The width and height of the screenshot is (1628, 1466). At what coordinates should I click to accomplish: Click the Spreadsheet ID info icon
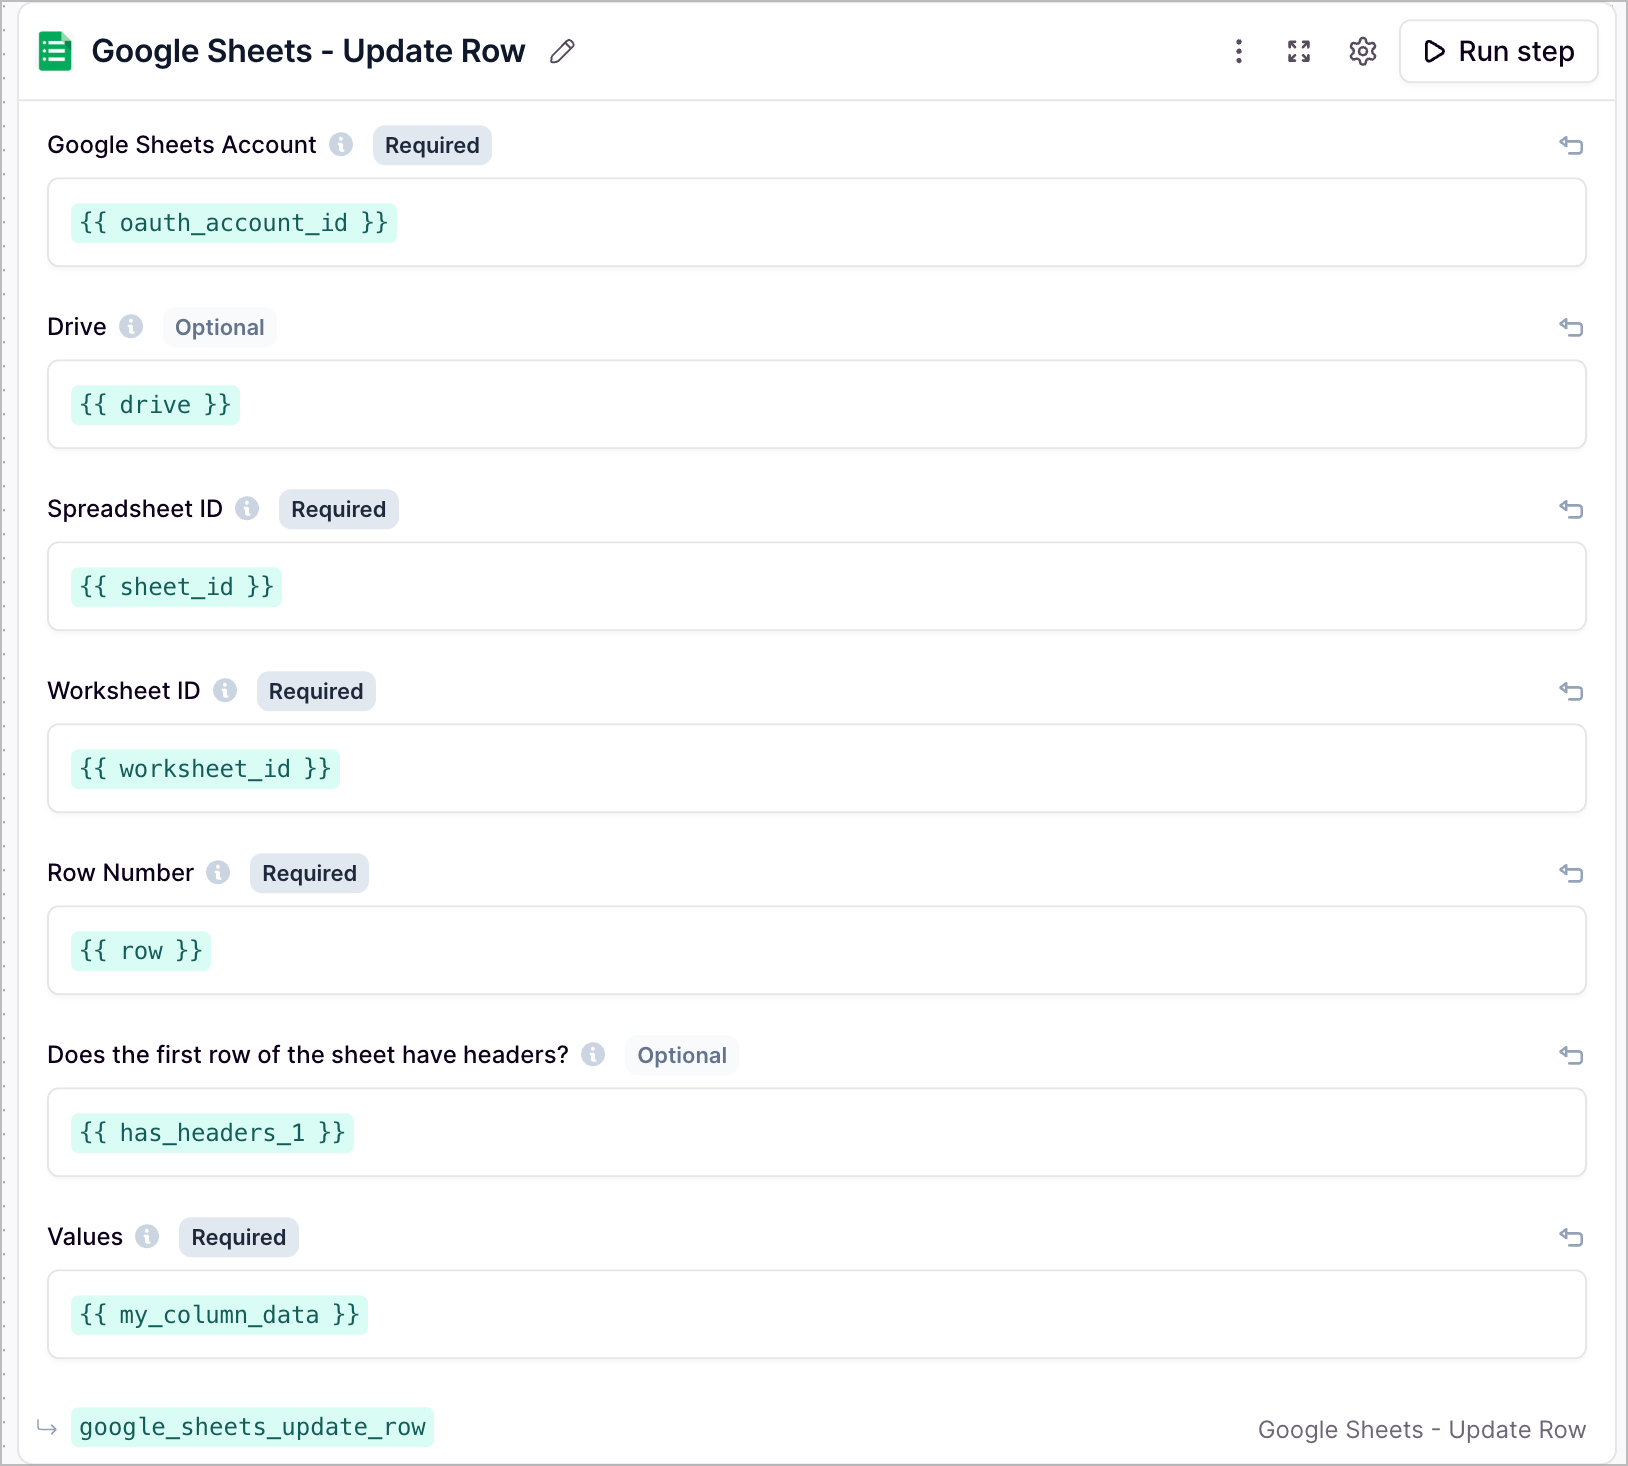[247, 509]
